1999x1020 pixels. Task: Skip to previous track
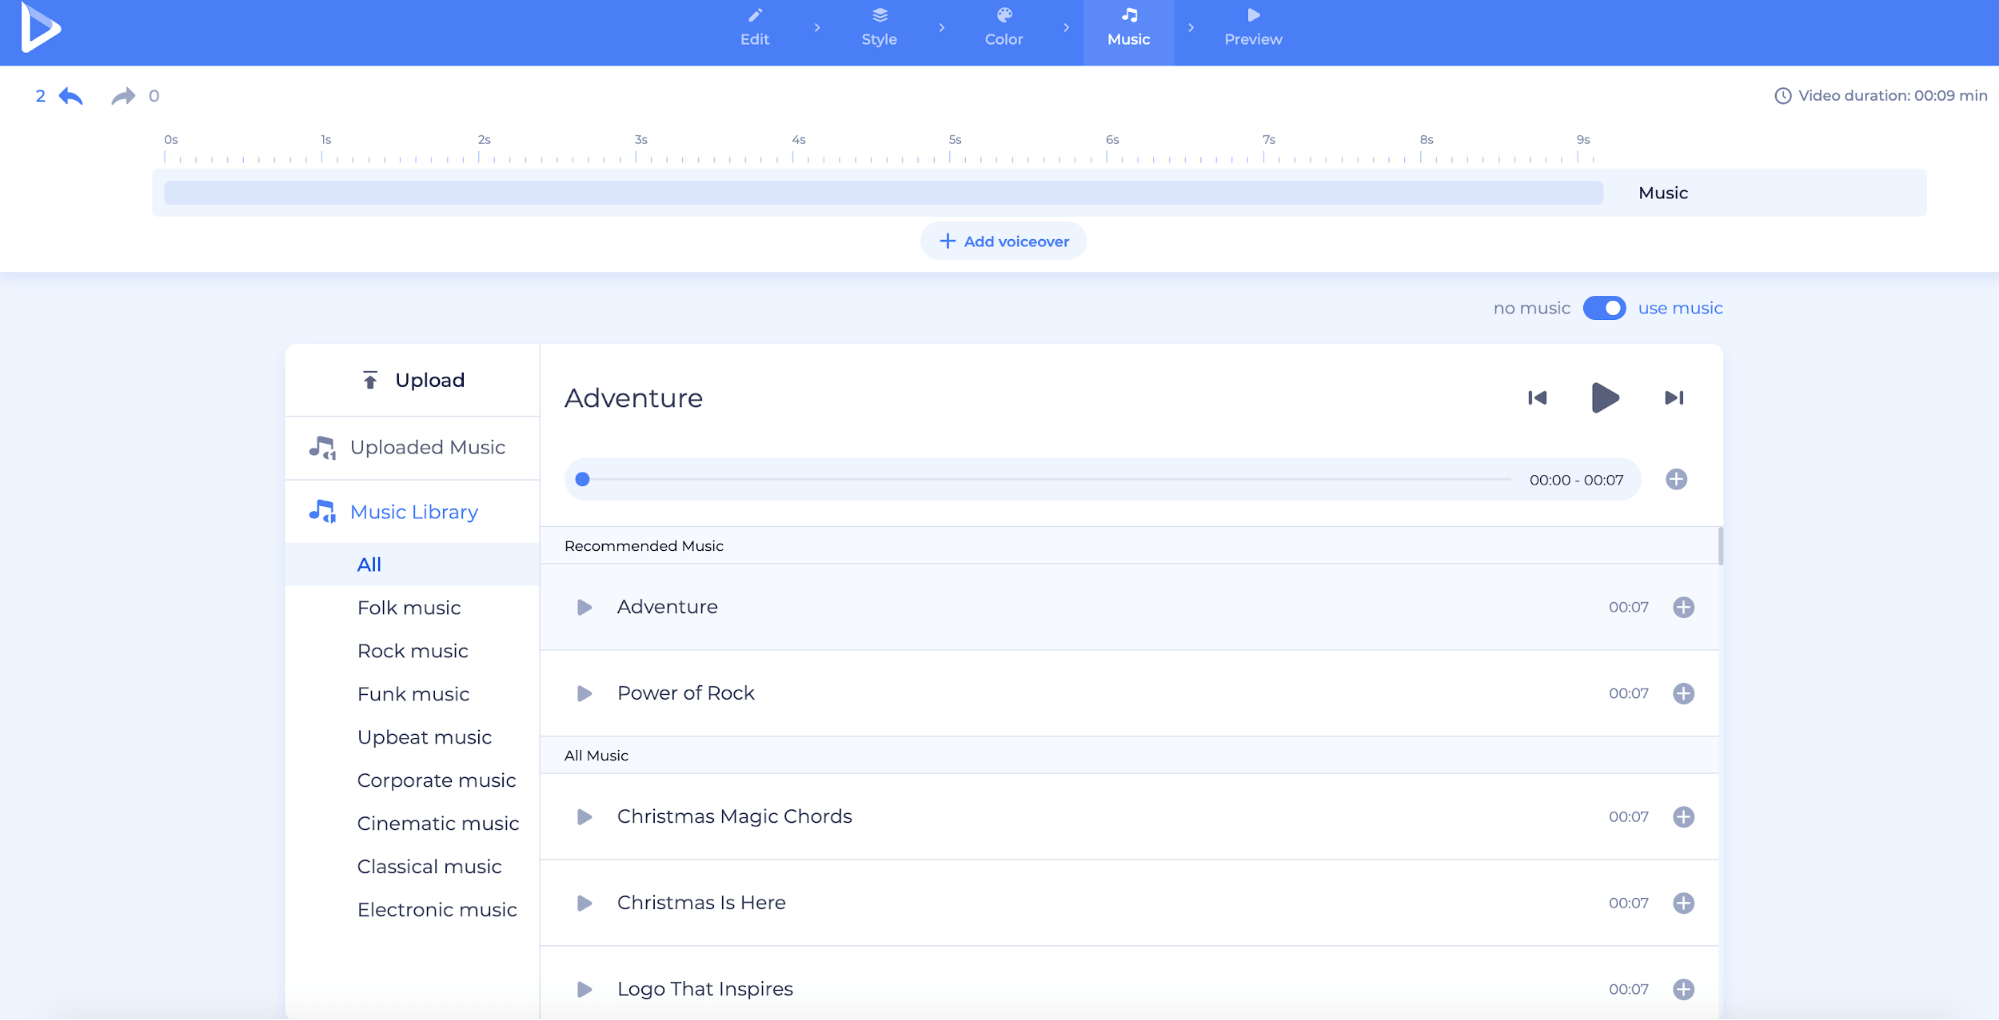click(1537, 398)
